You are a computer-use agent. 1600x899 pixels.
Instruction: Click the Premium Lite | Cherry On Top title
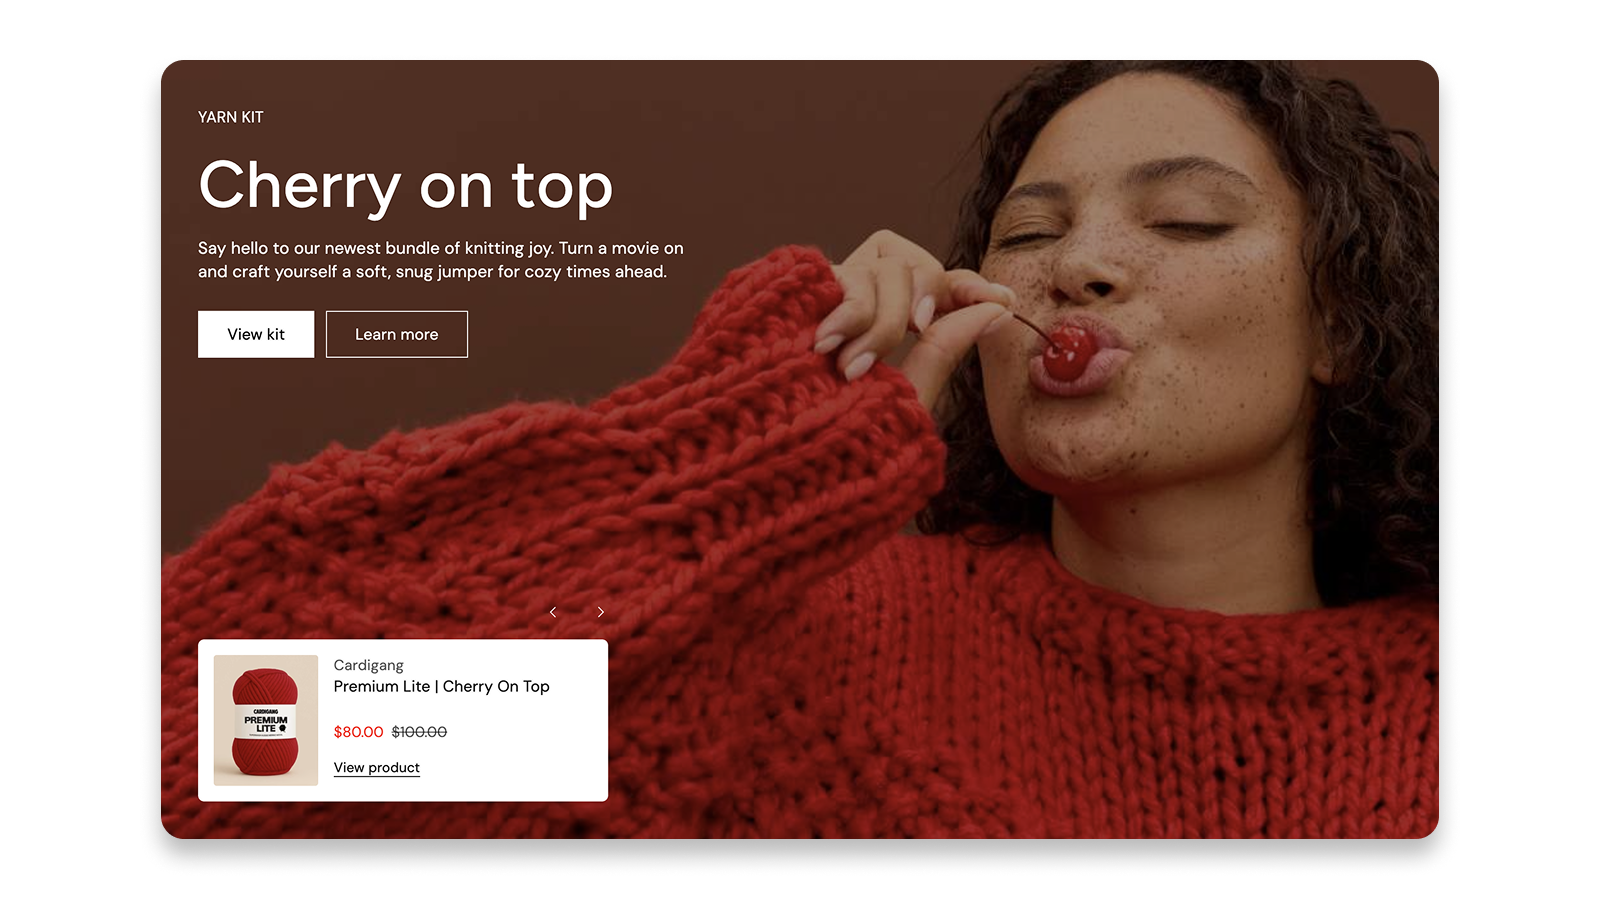(441, 686)
